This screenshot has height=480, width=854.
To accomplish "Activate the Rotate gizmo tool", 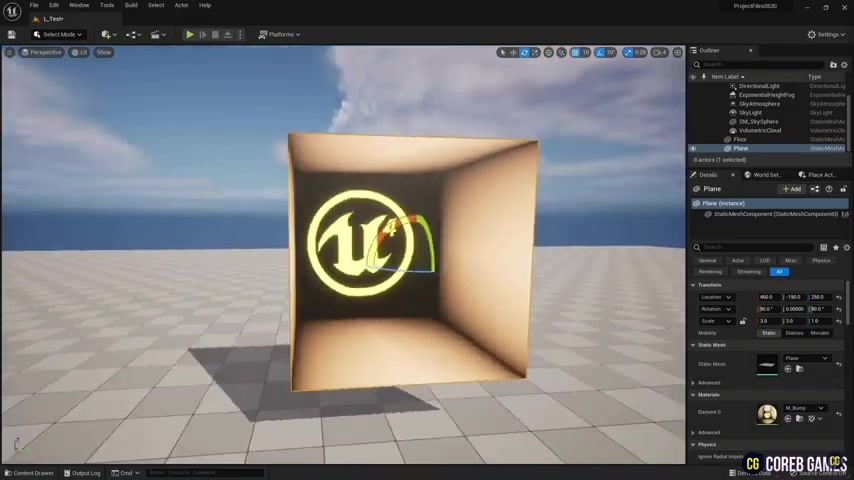I will pos(524,52).
